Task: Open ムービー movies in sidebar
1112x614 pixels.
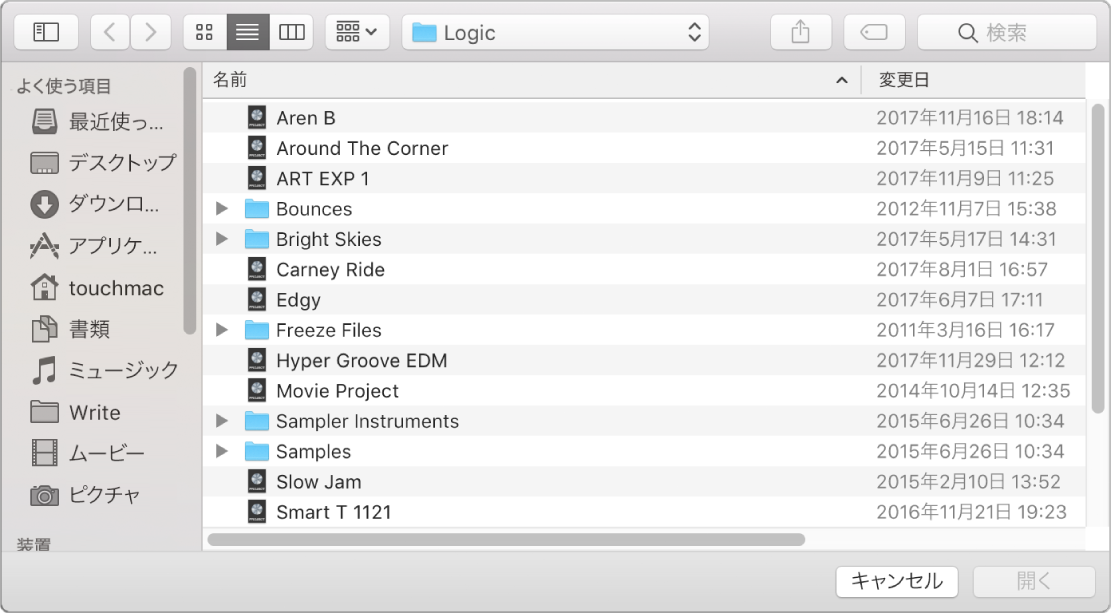Action: coord(88,453)
